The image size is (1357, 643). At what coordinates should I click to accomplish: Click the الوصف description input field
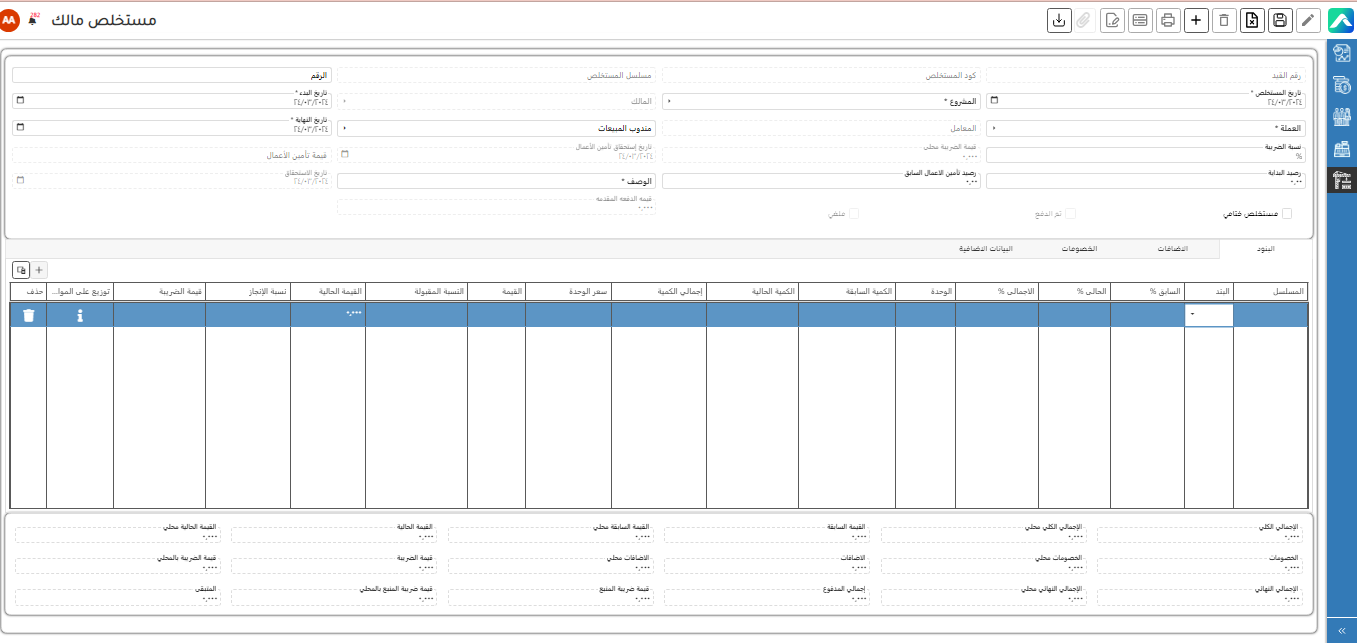click(495, 182)
